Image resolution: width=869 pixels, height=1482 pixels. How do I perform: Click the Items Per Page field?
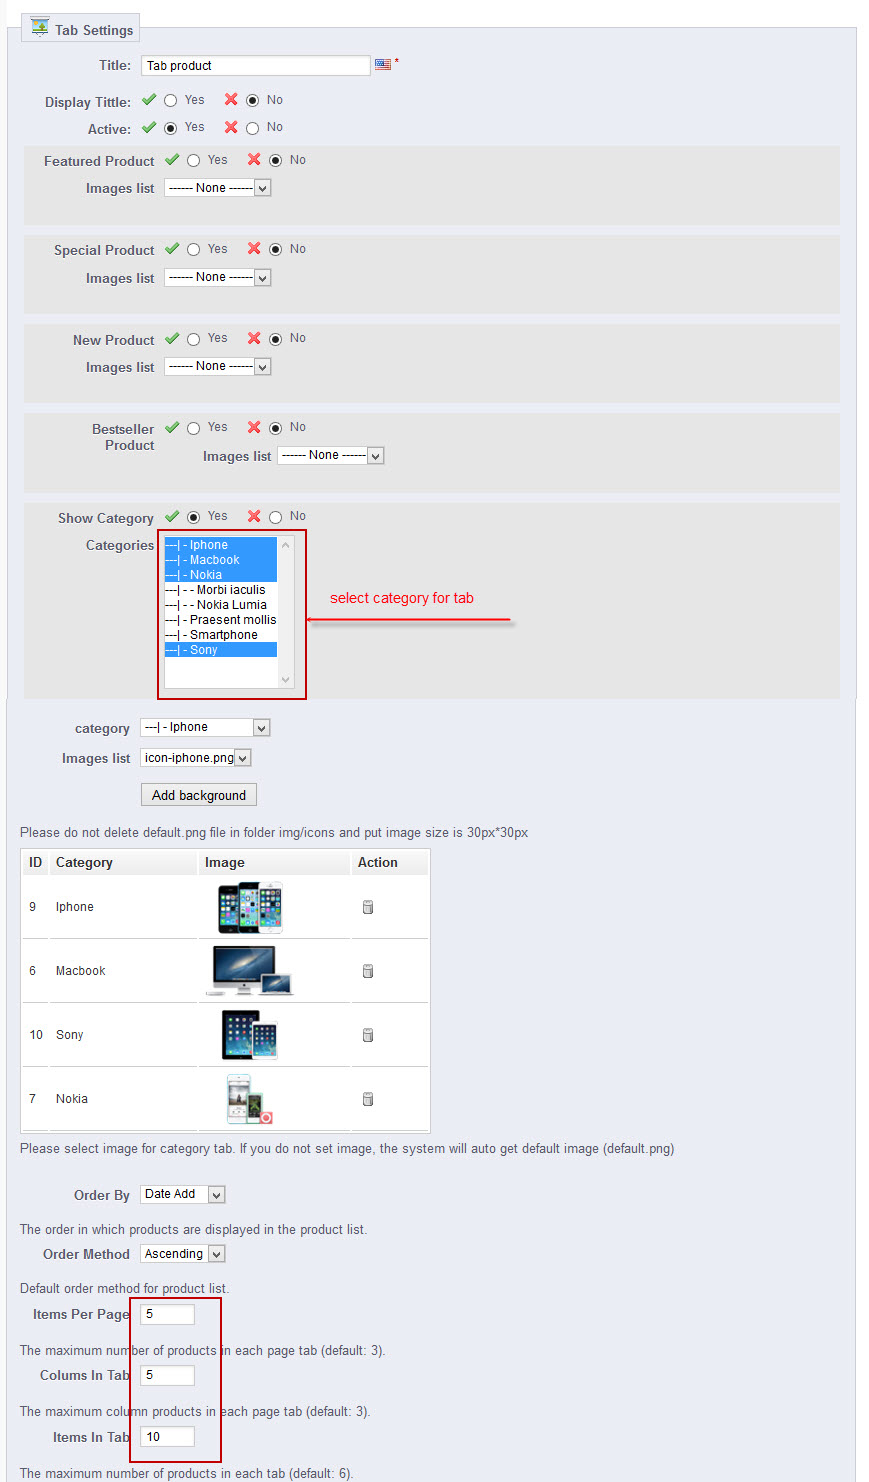(167, 1314)
